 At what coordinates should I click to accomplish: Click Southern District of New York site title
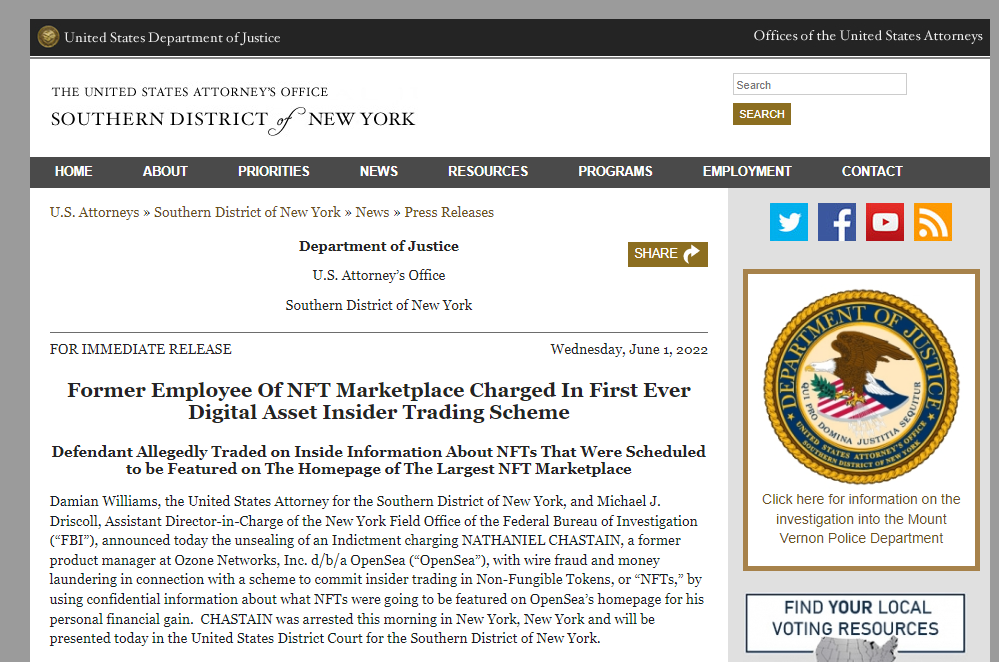233,119
